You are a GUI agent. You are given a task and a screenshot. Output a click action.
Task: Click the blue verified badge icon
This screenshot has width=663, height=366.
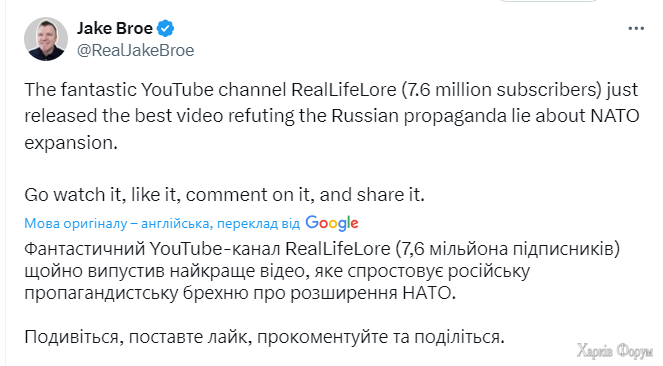click(x=165, y=28)
